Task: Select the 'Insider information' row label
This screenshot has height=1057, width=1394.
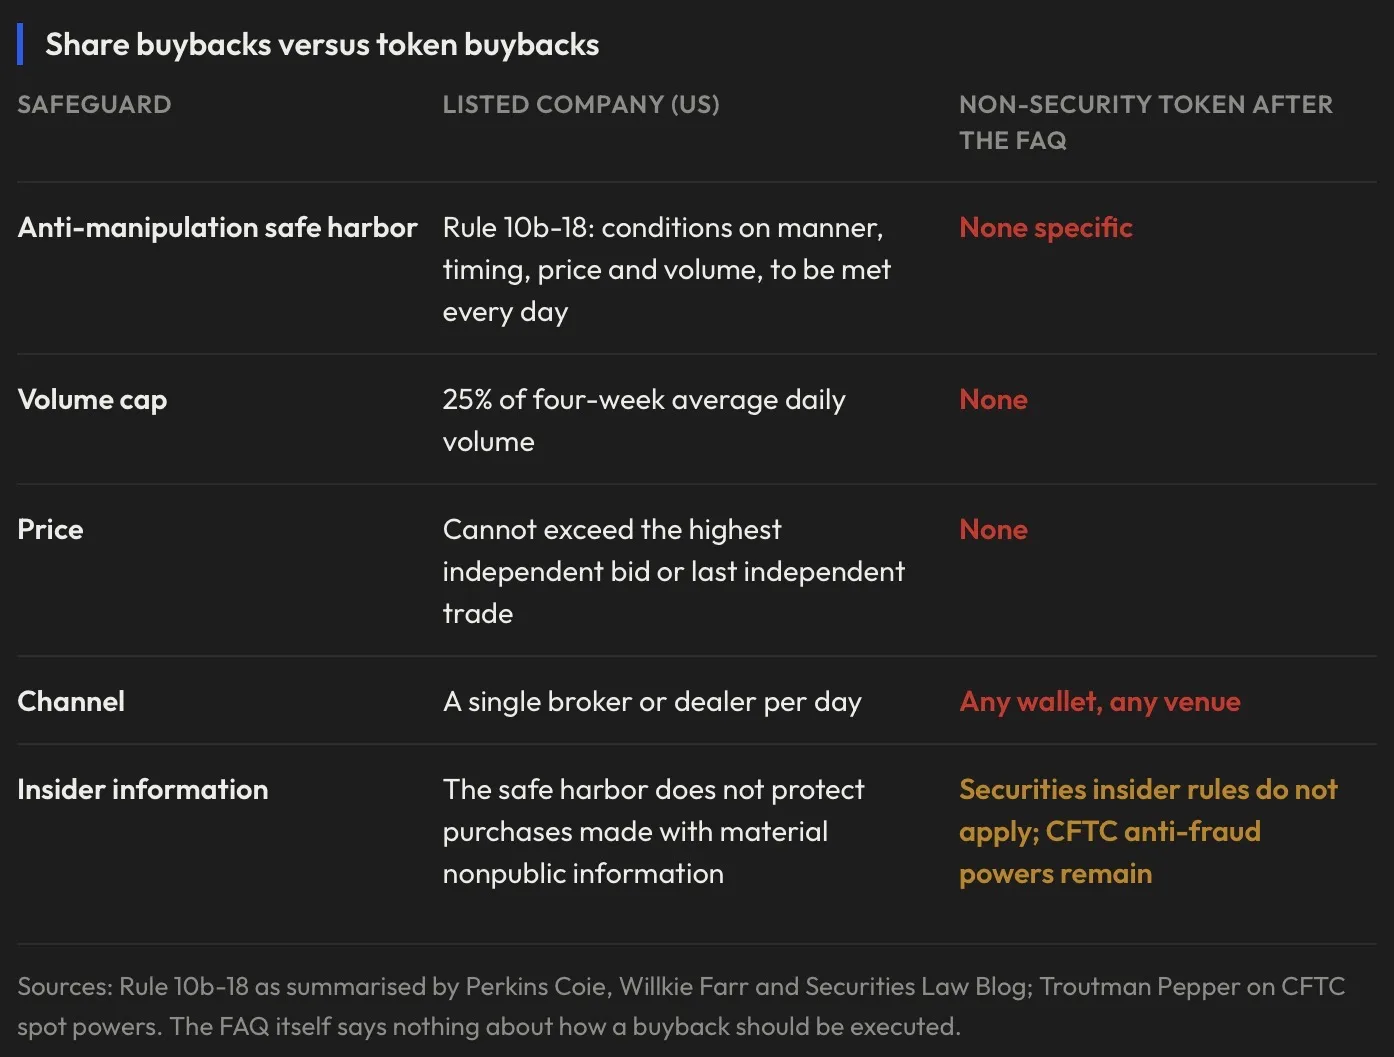Action: (143, 789)
